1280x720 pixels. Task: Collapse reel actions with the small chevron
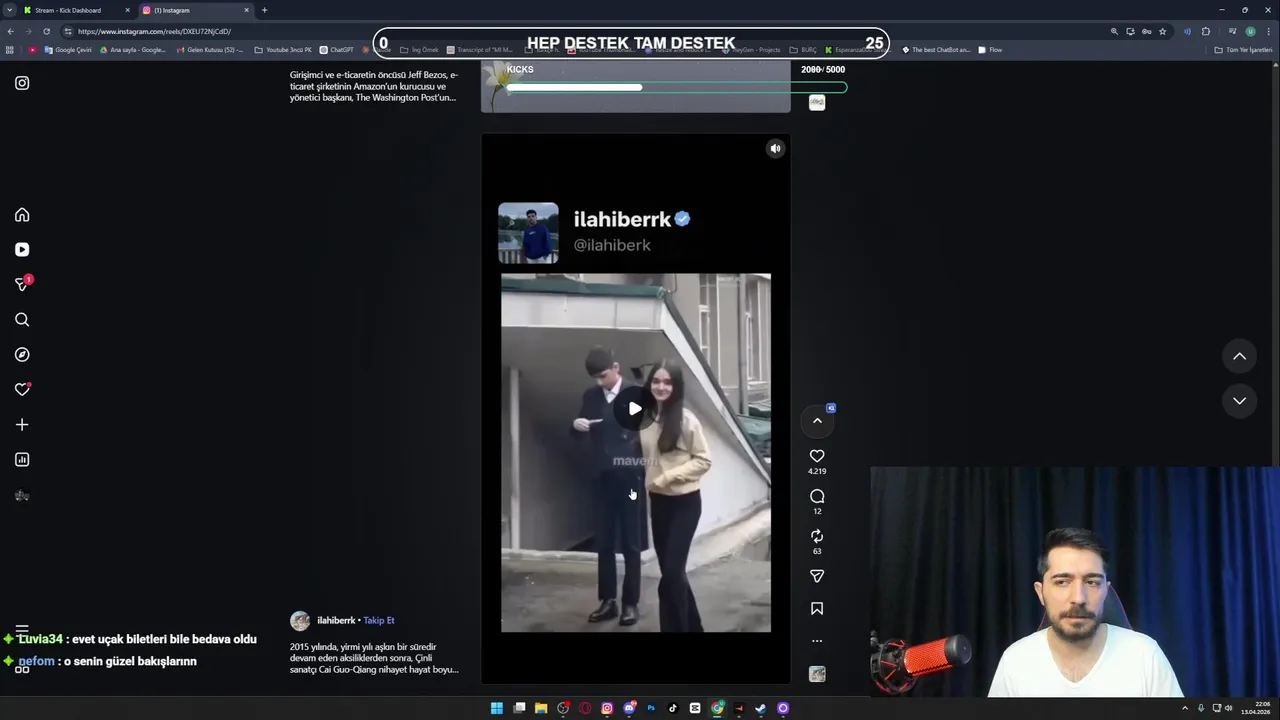point(817,421)
